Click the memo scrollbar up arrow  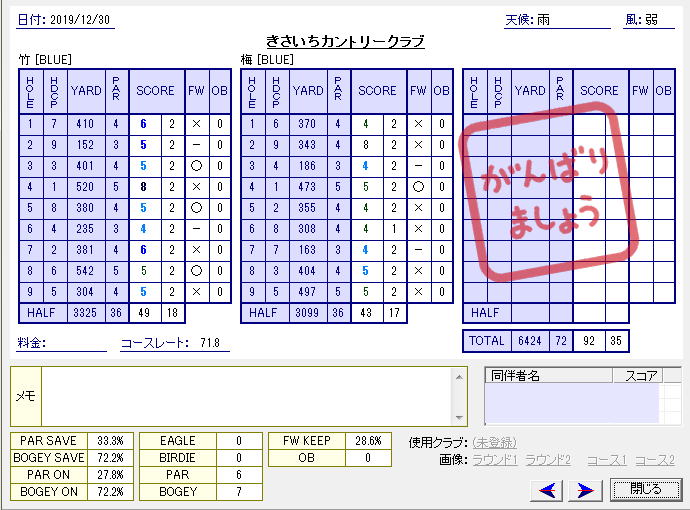[459, 375]
